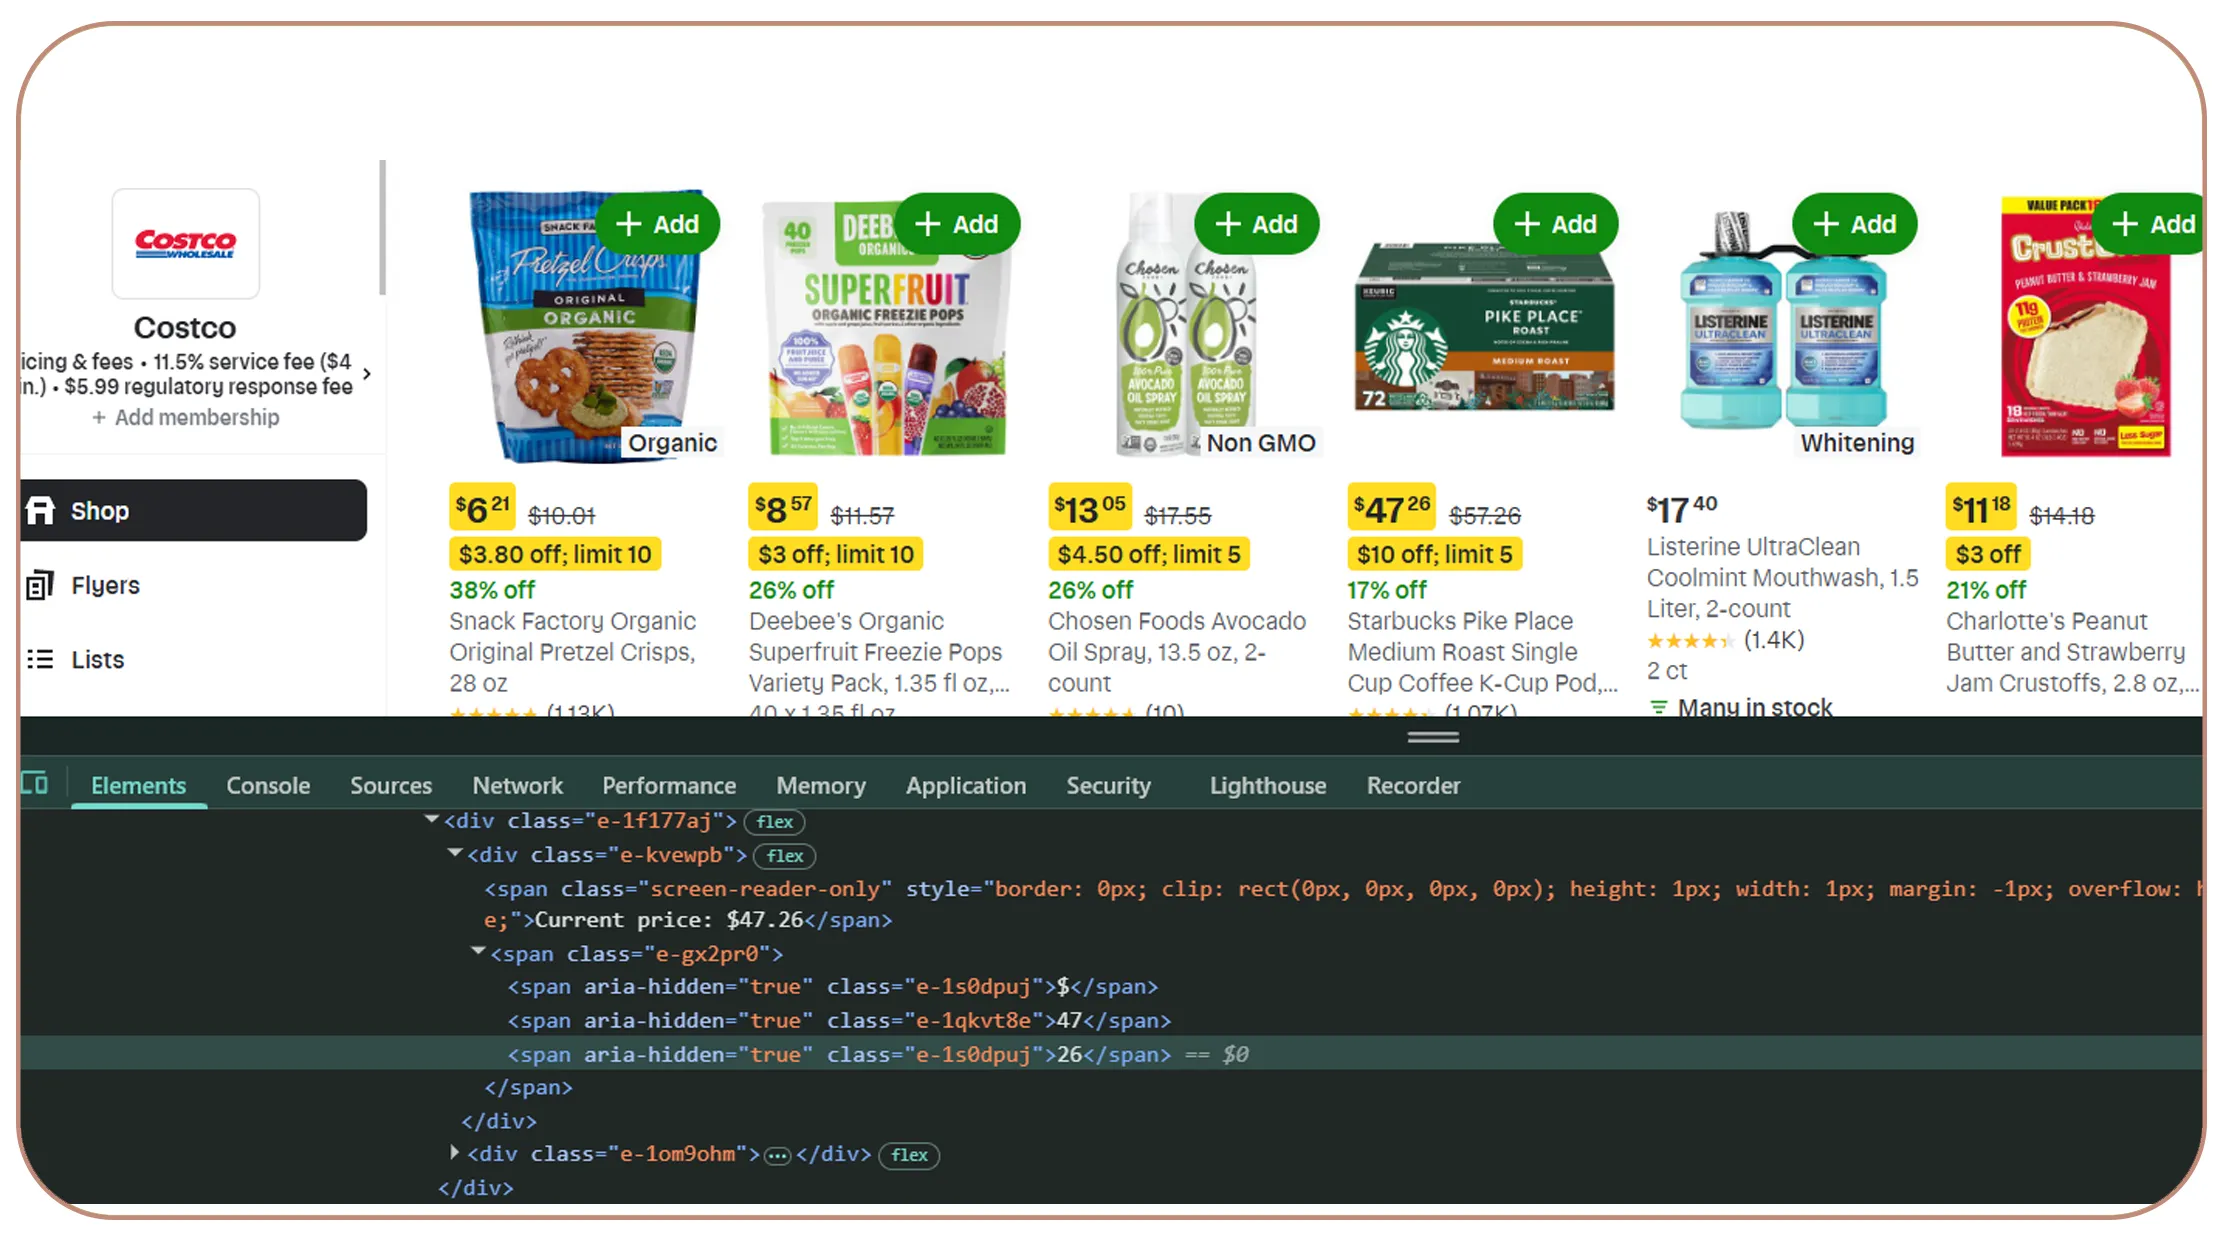The height and width of the screenshot is (1240, 2223).
Task: Expand the div e-1om9ohm node
Action: point(455,1152)
